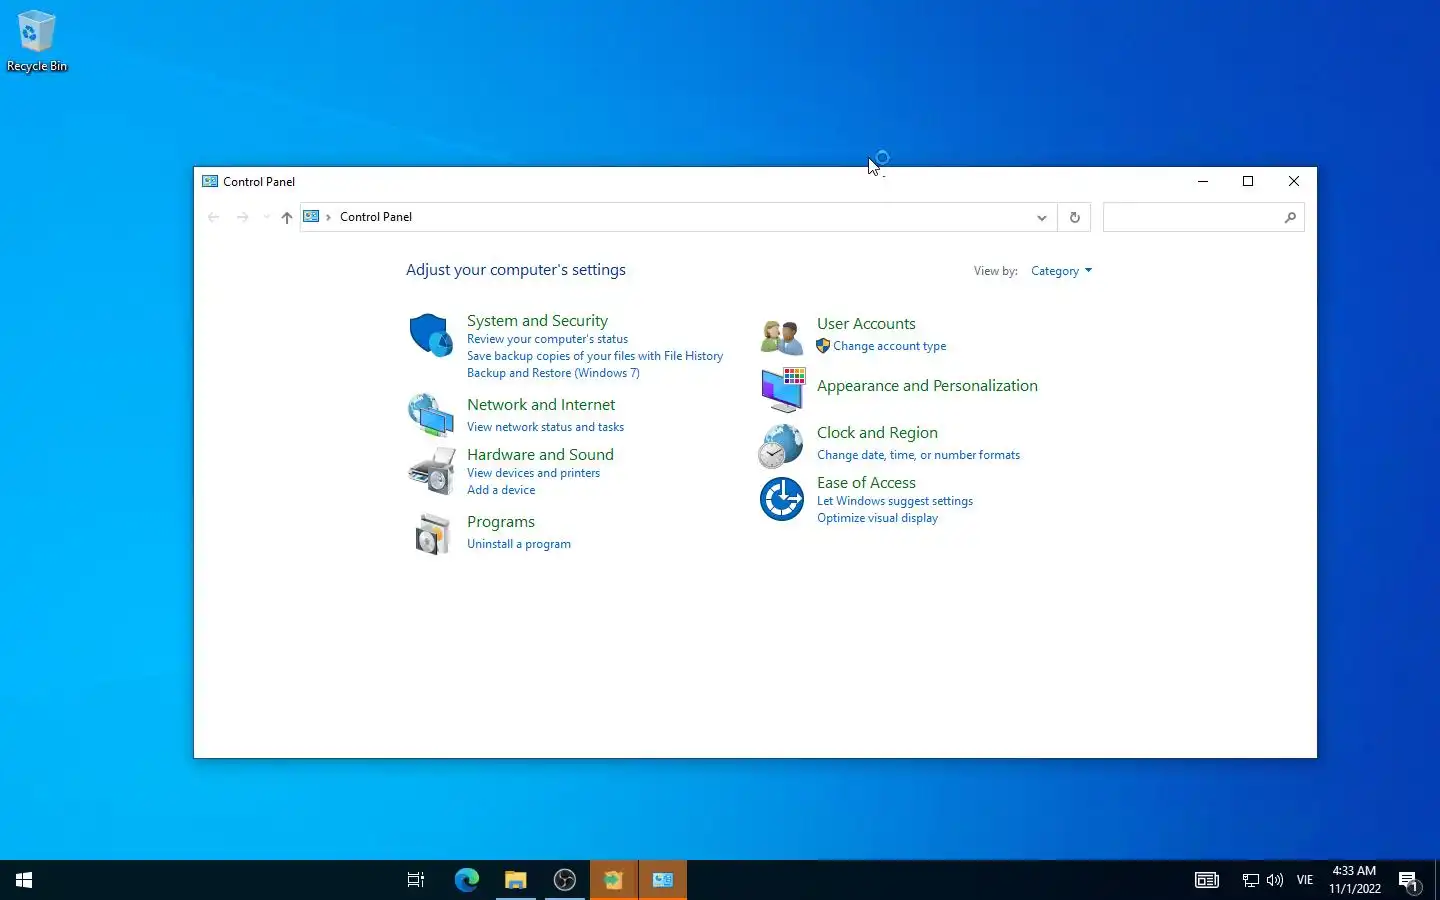Click View devices and printers
Screen dimensions: 1440x900
(533, 473)
